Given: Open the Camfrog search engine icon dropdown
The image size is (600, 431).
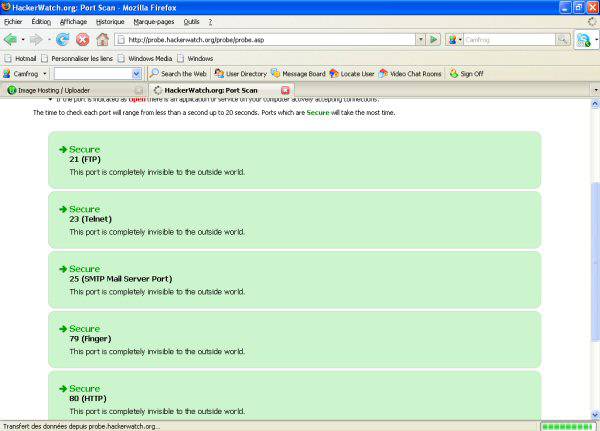Looking at the screenshot, I should [x=455, y=39].
